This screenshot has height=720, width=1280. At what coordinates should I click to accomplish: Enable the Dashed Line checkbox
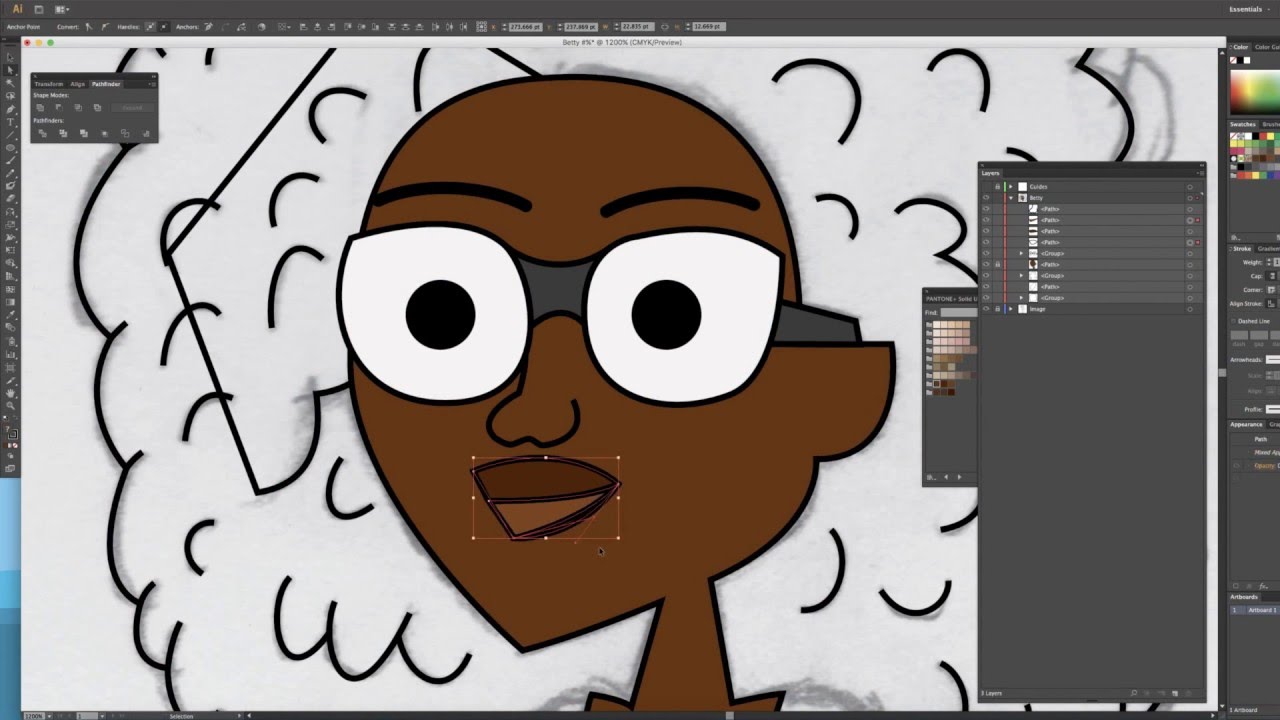(1233, 321)
